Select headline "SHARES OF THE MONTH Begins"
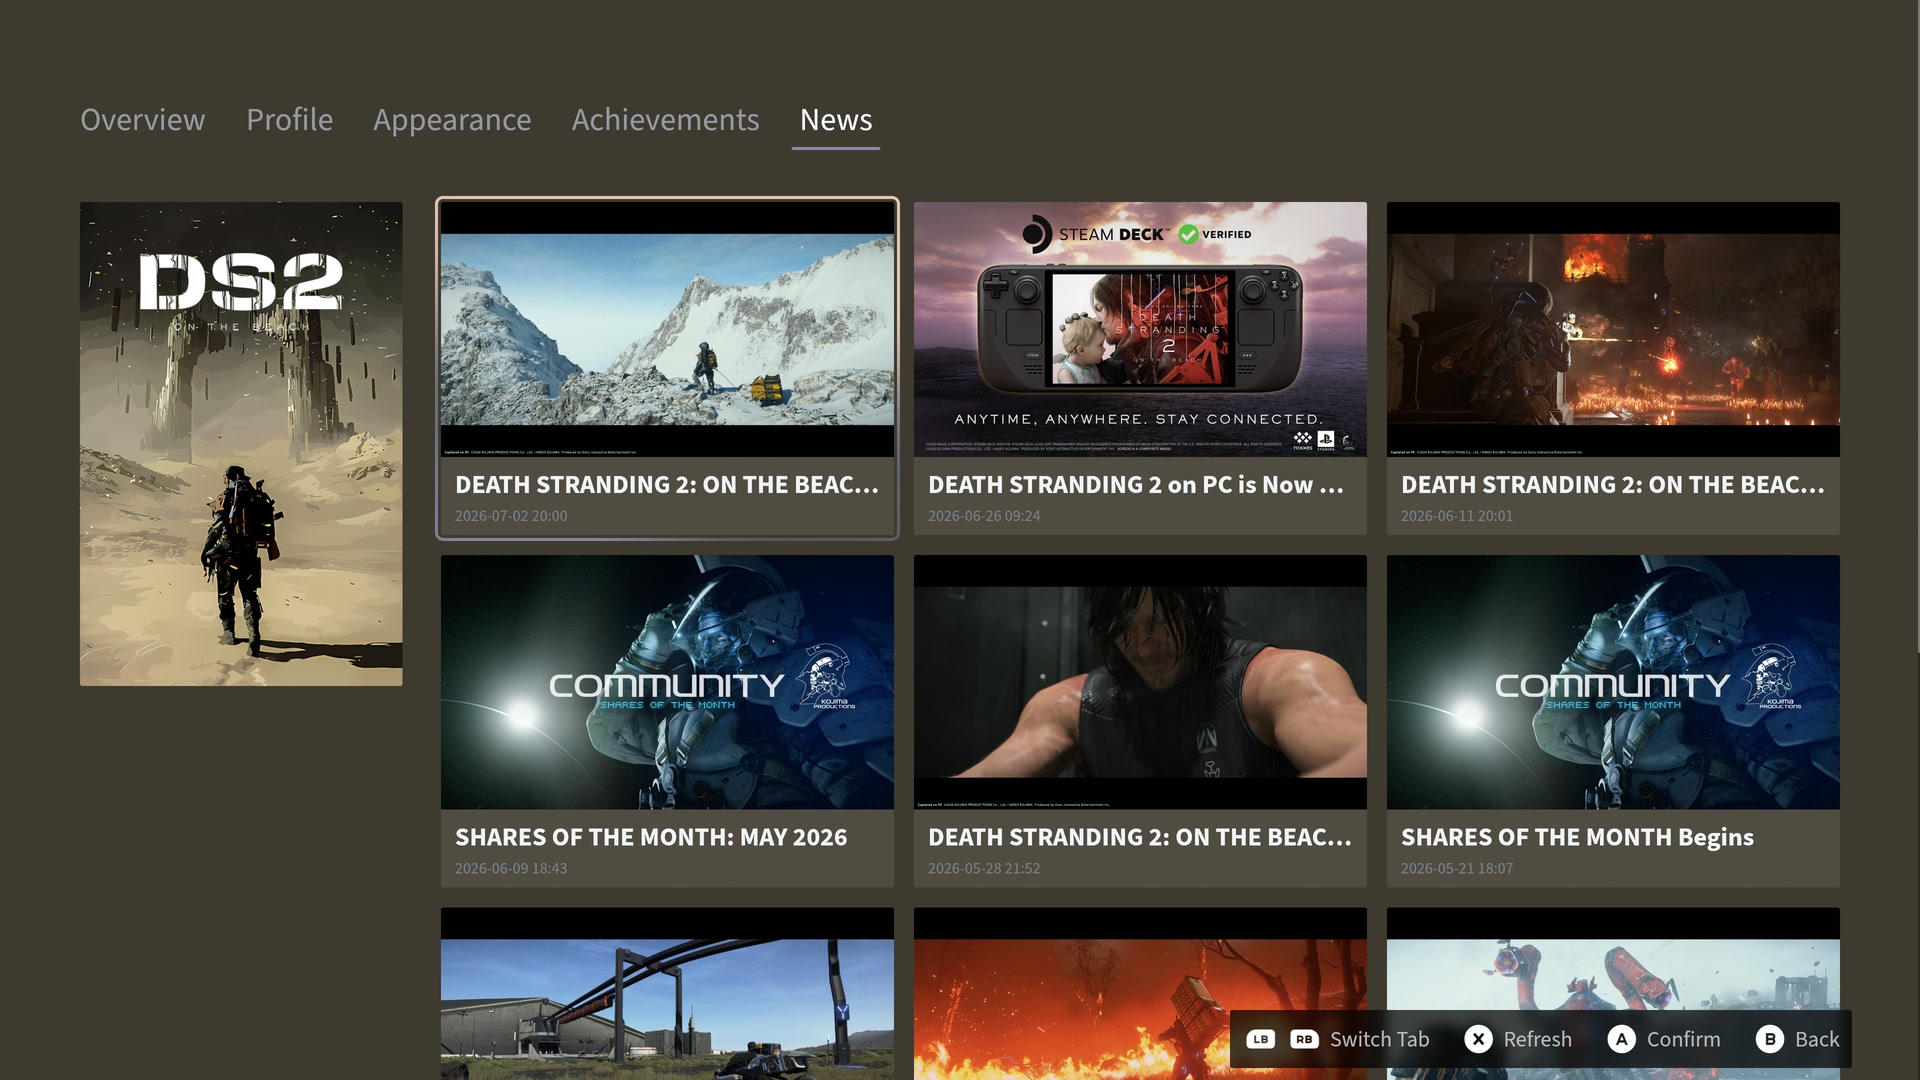 tap(1577, 837)
